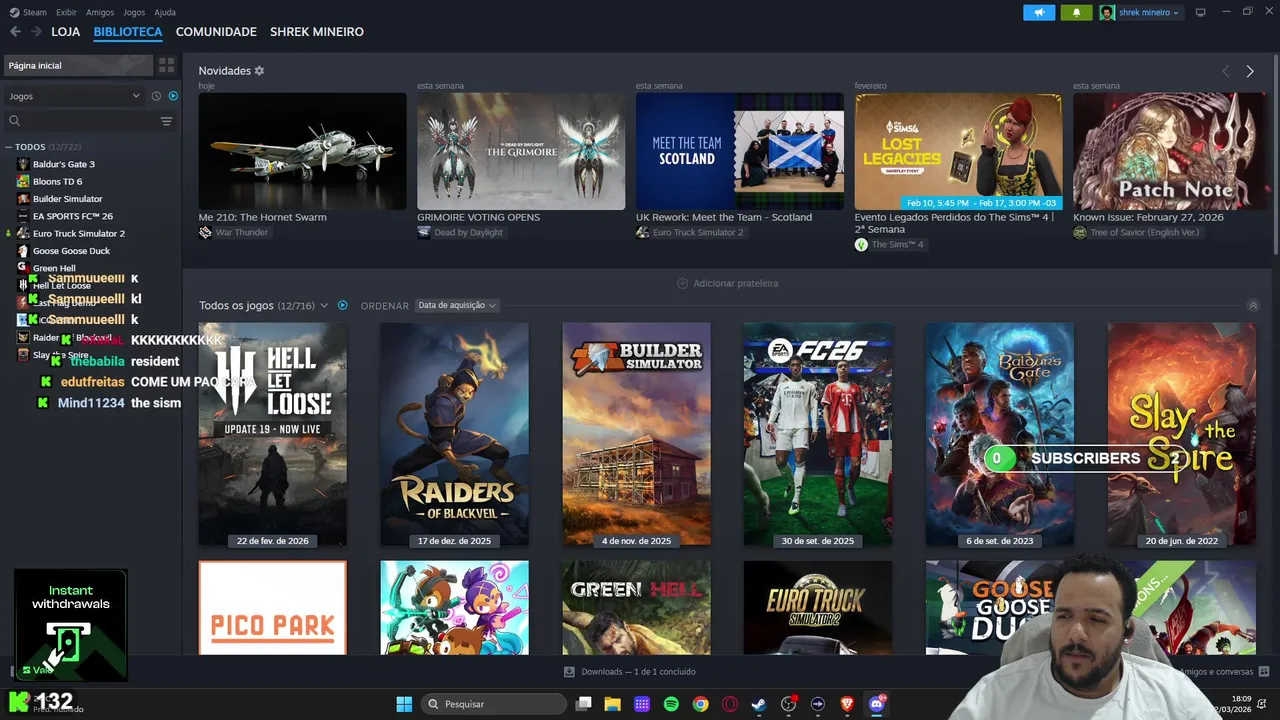Go back with the left arrow

tap(15, 32)
